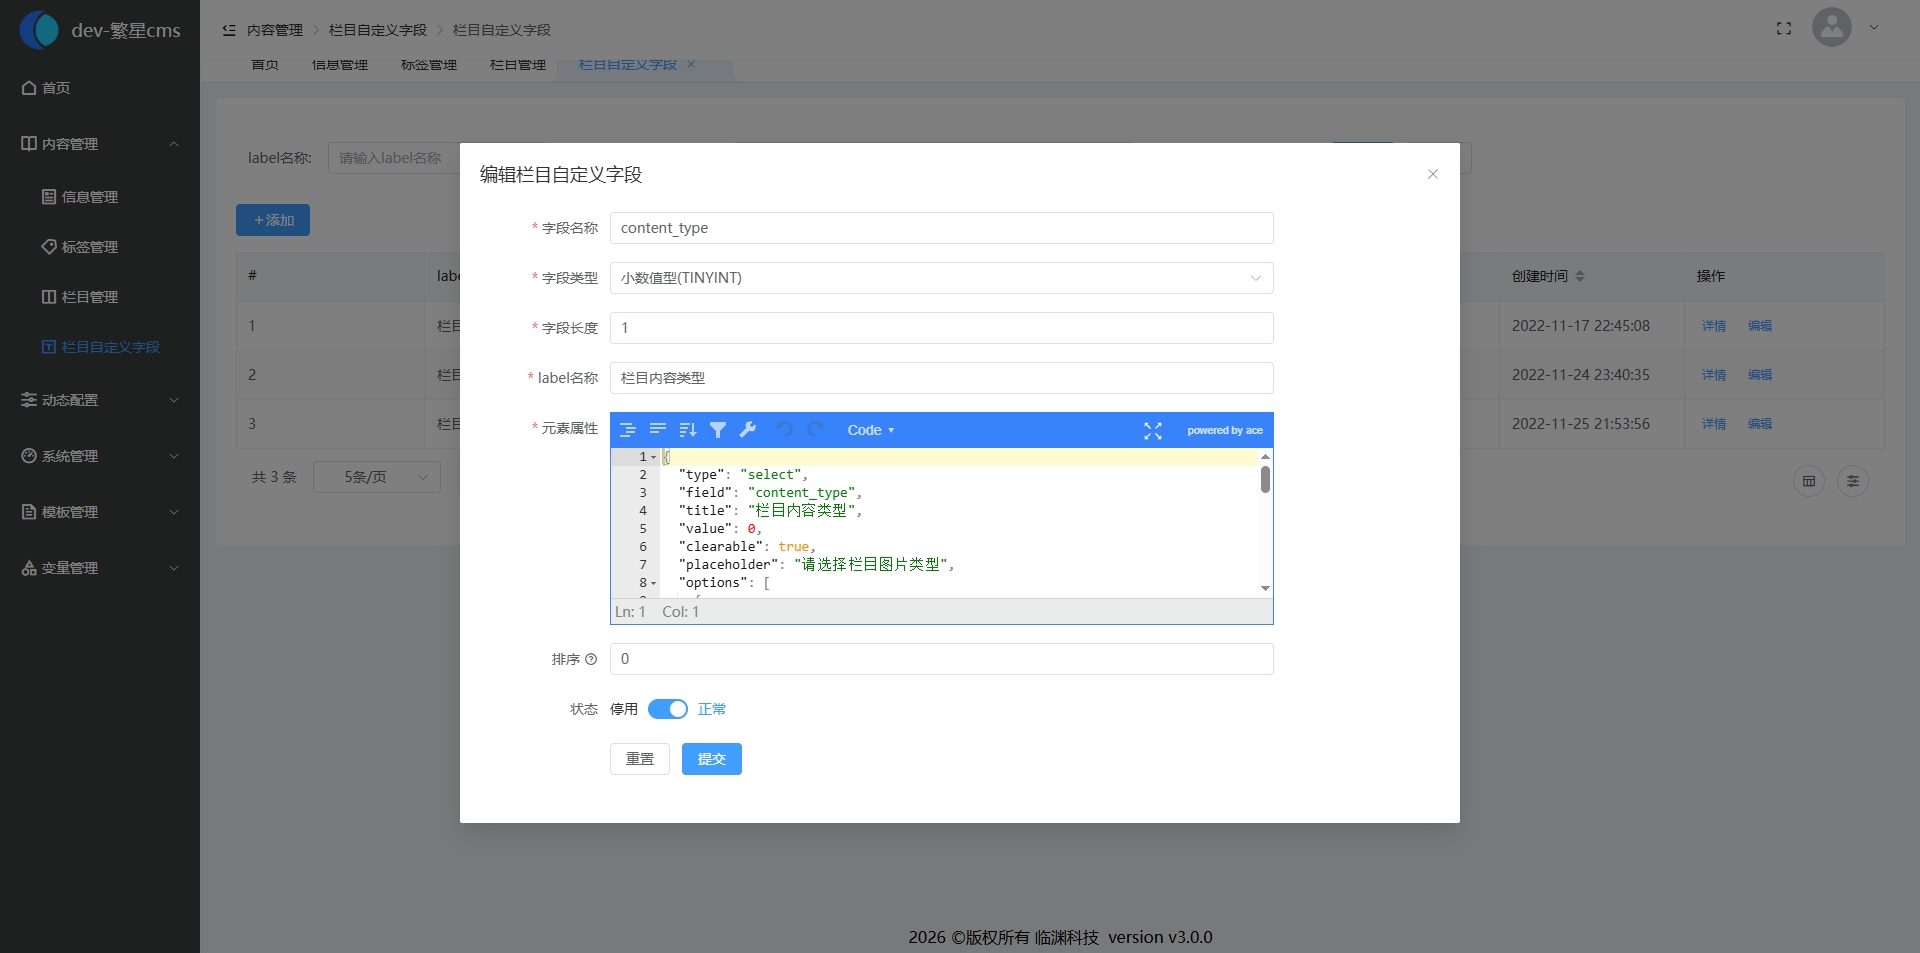This screenshot has width=1920, height=953.
Task: Click the 提交 submit button
Action: [711, 759]
